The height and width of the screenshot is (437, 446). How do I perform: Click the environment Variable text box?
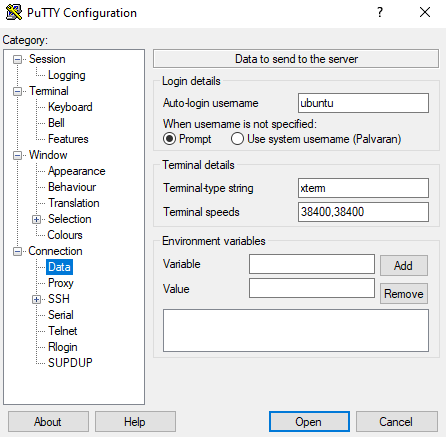coord(312,264)
